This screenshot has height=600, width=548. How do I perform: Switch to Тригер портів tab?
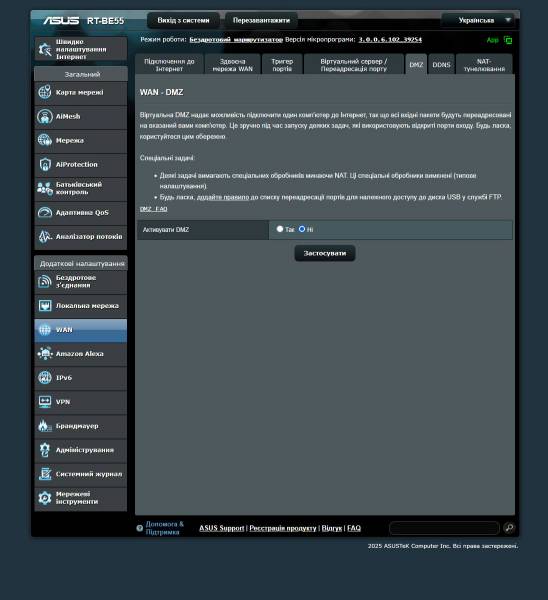(282, 65)
